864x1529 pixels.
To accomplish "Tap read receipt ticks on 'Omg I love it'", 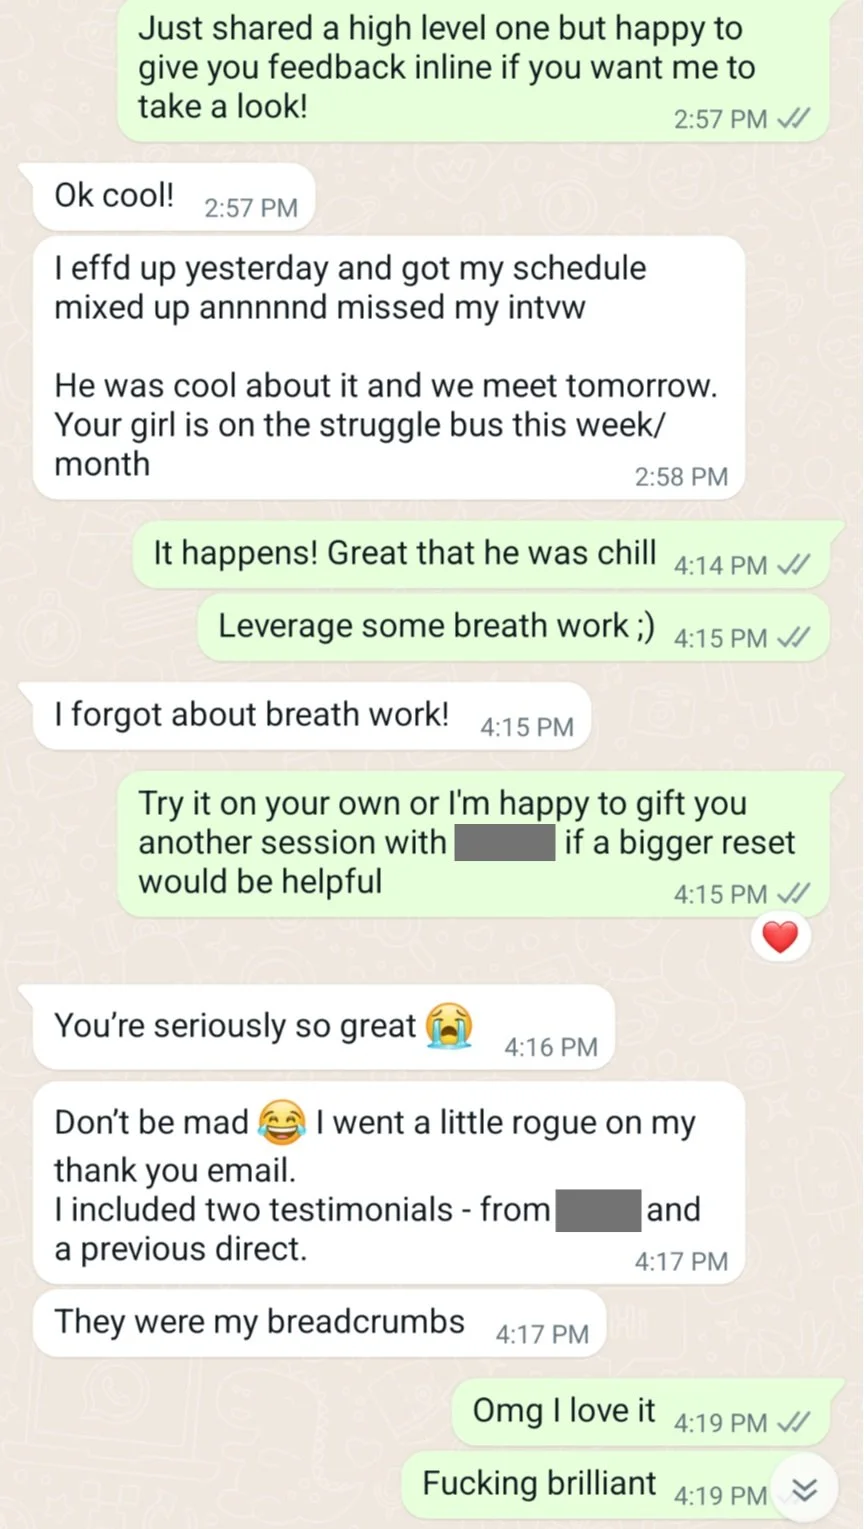I will click(793, 1422).
